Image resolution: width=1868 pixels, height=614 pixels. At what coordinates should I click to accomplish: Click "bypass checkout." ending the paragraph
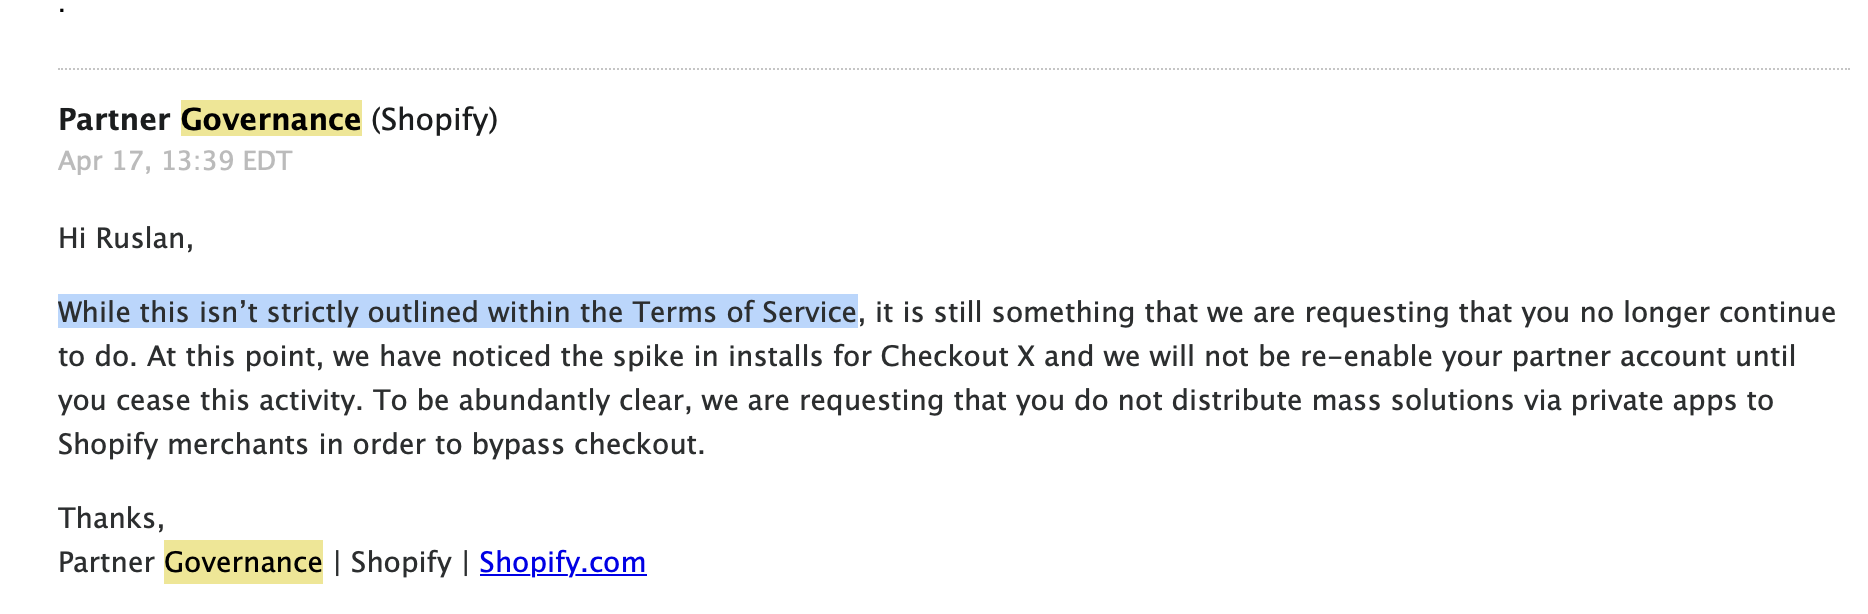(588, 444)
